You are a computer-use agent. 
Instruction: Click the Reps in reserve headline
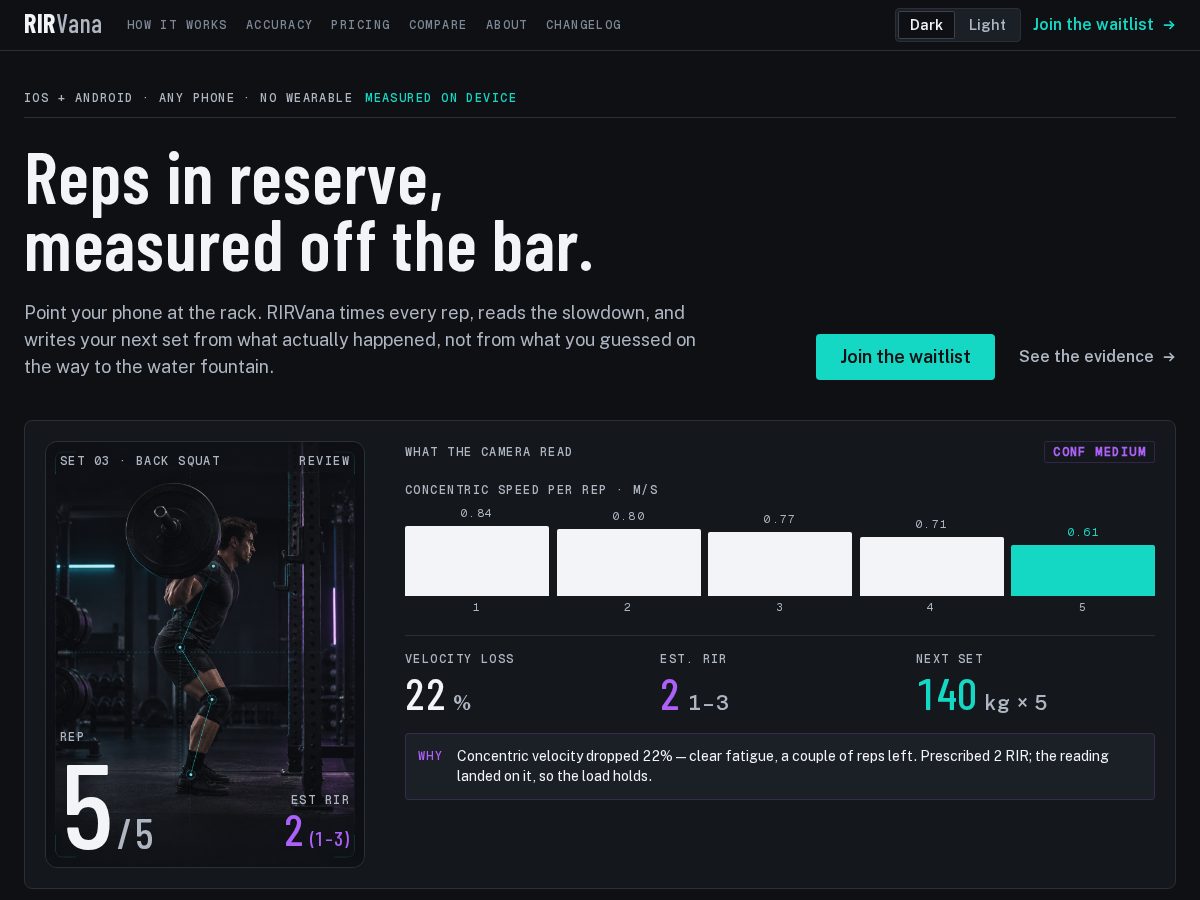click(309, 213)
